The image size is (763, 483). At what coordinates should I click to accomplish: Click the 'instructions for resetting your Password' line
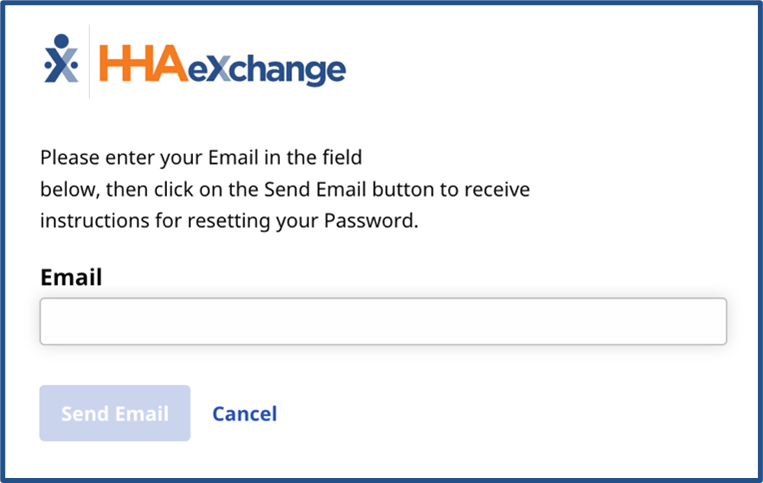coord(228,221)
